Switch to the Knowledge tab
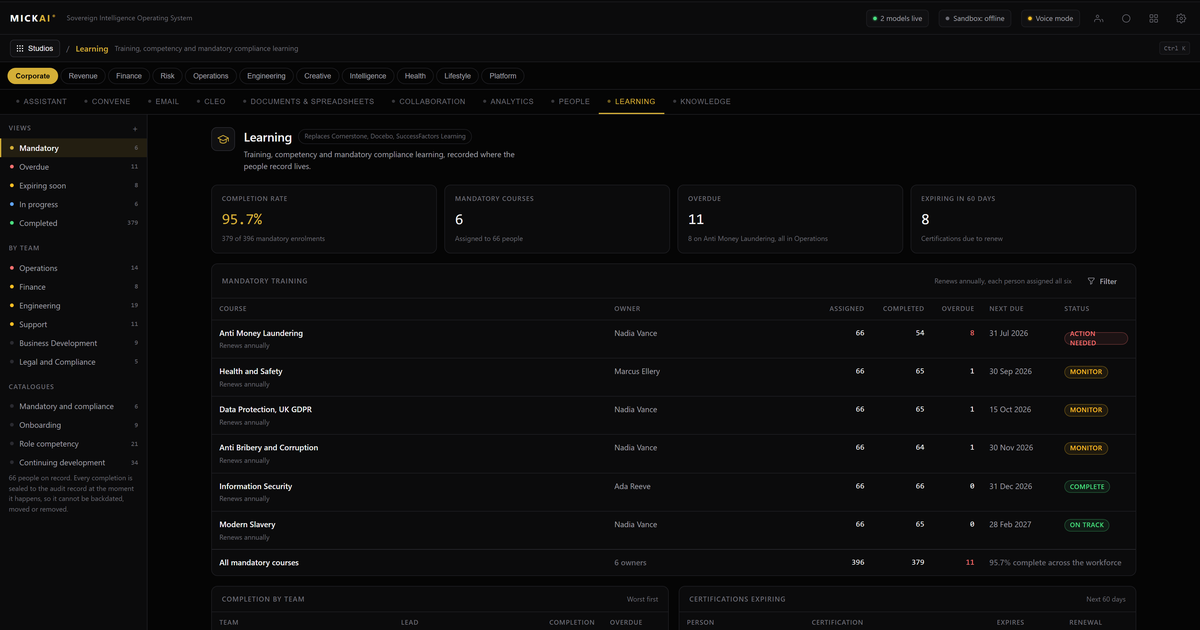The height and width of the screenshot is (630, 1200). 702,101
